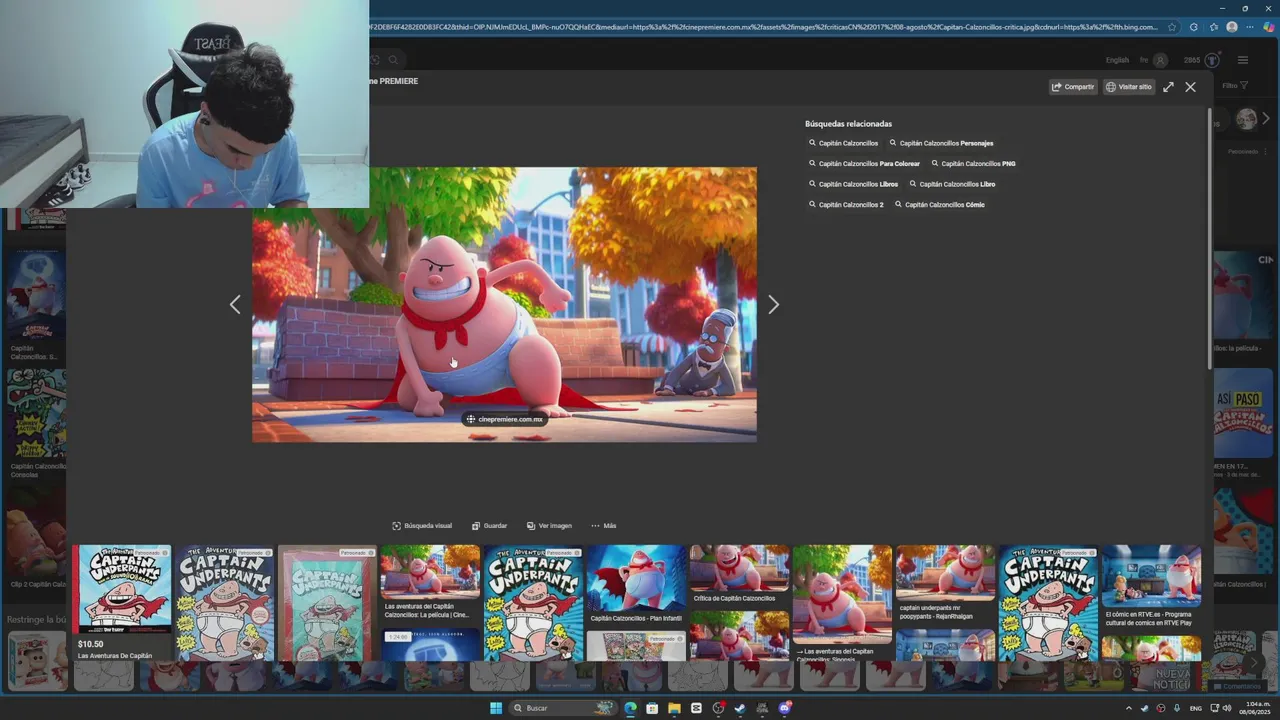Open the browser profile avatar
This screenshot has height=720, width=1280.
click(x=1232, y=27)
